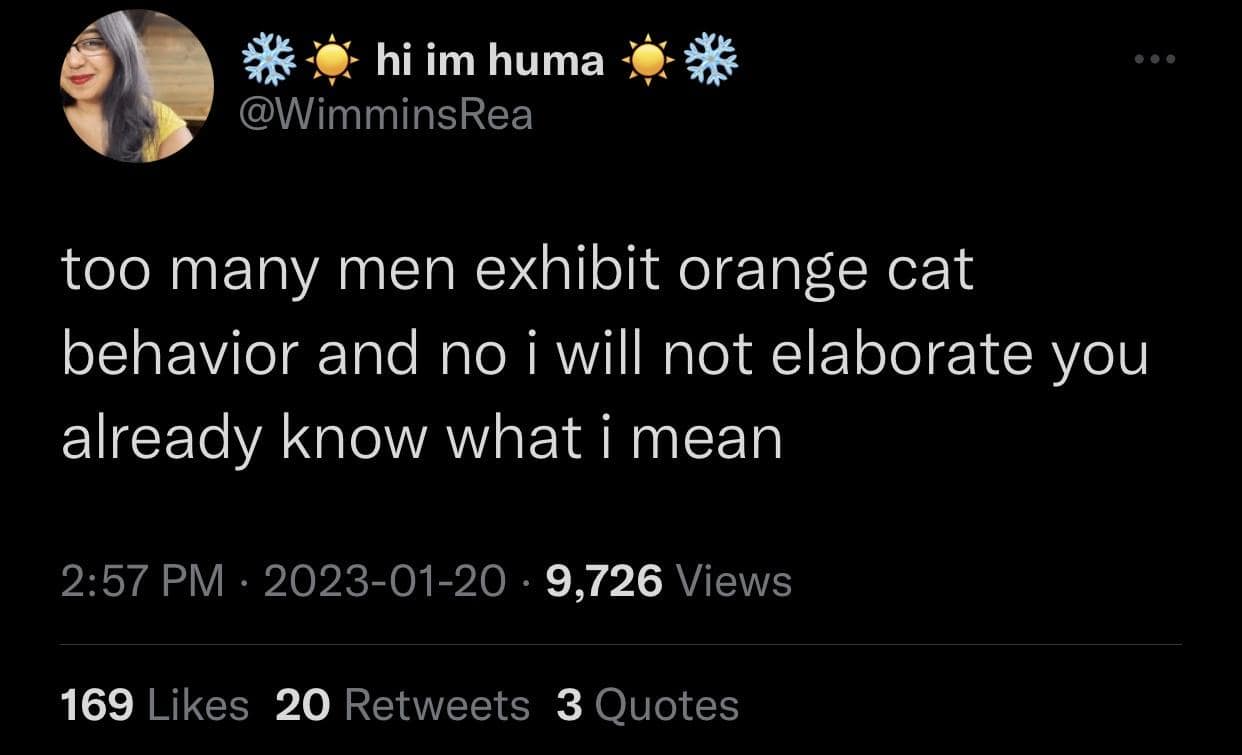The height and width of the screenshot is (755, 1242).
Task: Open the 3 Quotes list
Action: 647,705
